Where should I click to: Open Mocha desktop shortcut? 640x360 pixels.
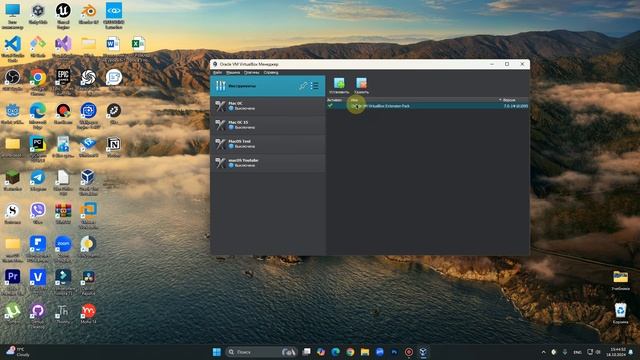(x=88, y=313)
